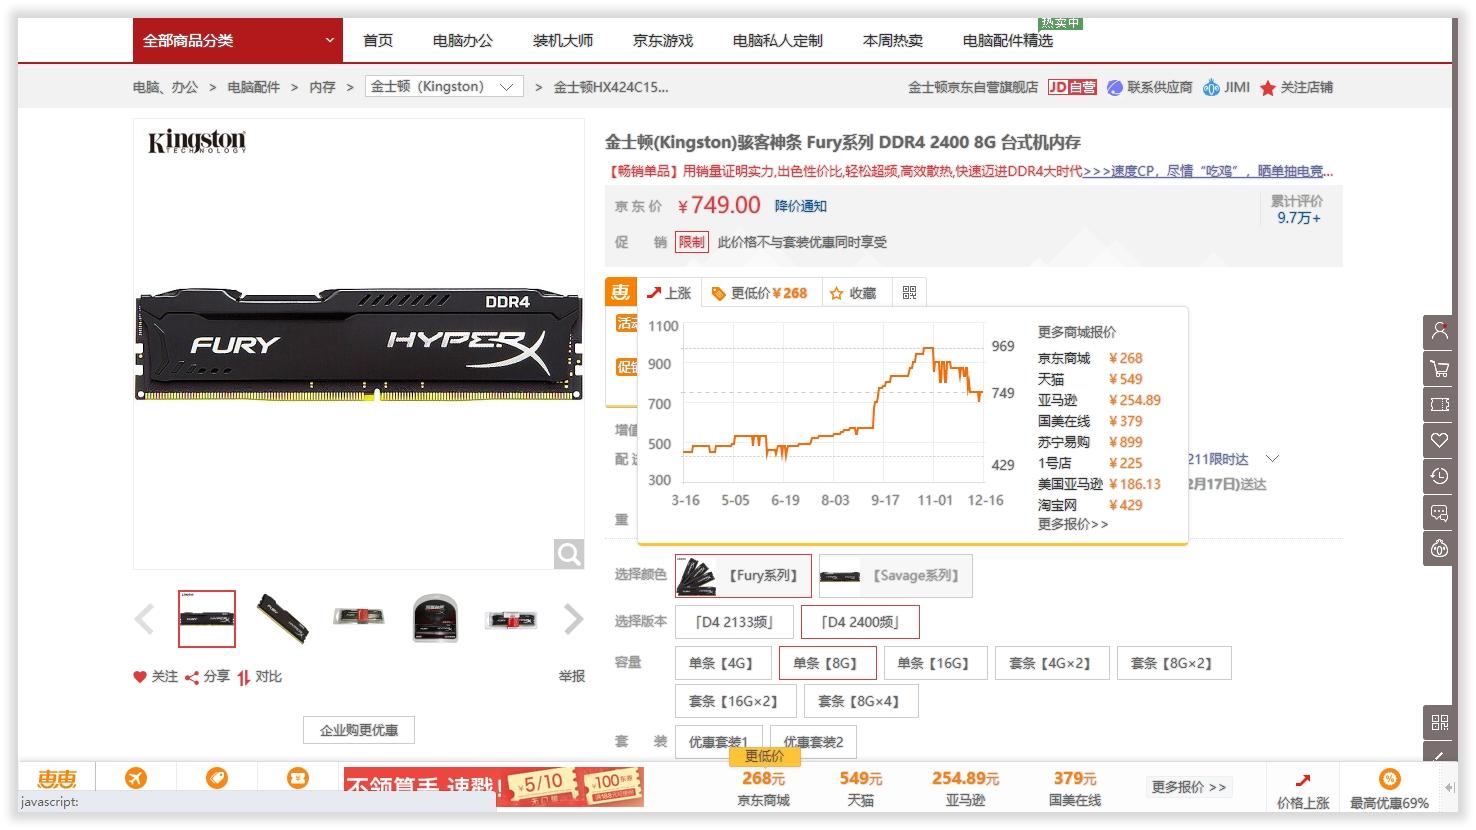Click the QR code tab in price widget
Image resolution: width=1476 pixels, height=830 pixels.
909,292
